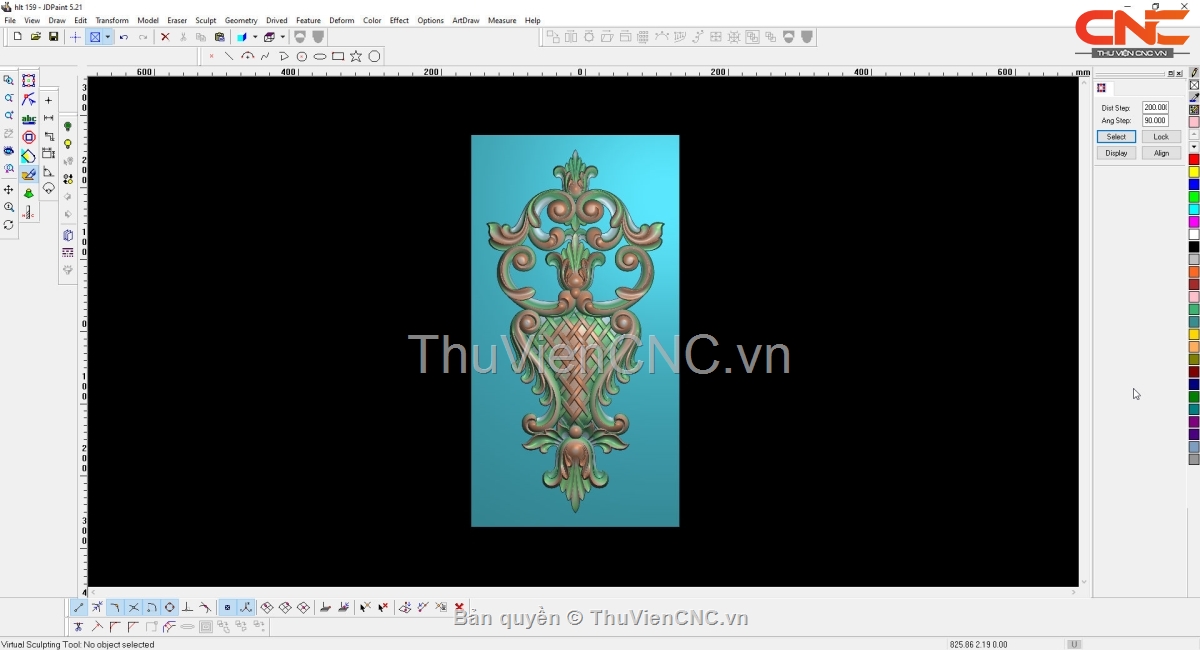Open the File menu
The image size is (1200, 650).
point(10,20)
